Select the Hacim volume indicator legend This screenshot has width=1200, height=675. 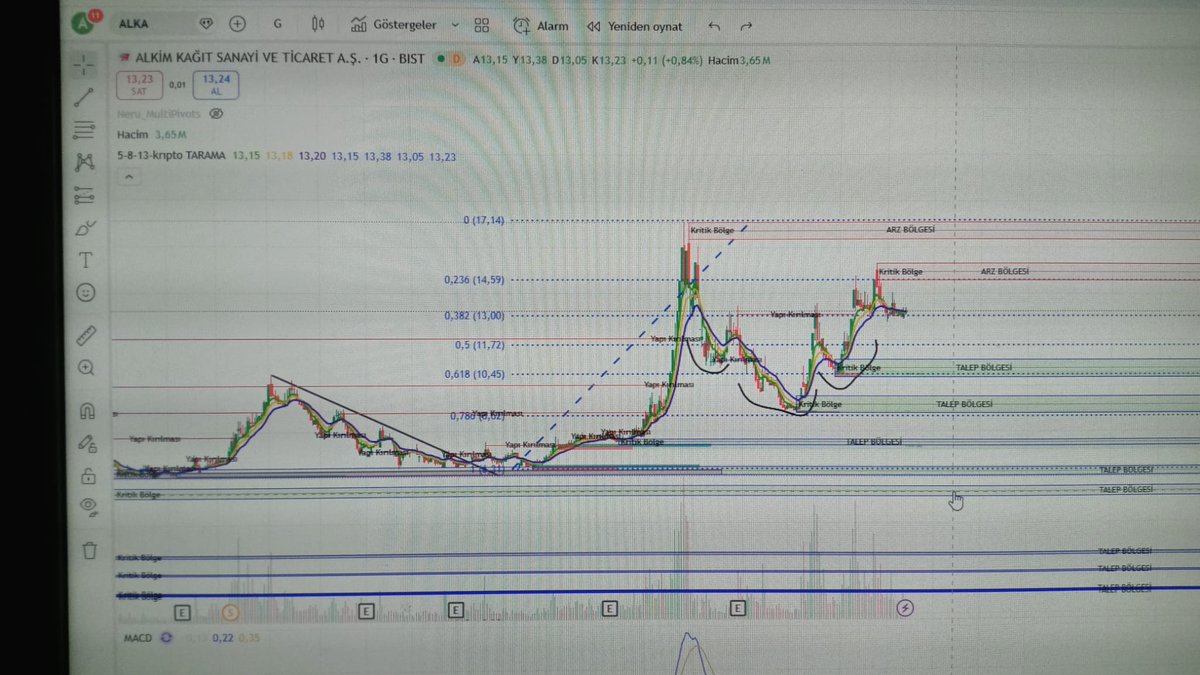132,134
